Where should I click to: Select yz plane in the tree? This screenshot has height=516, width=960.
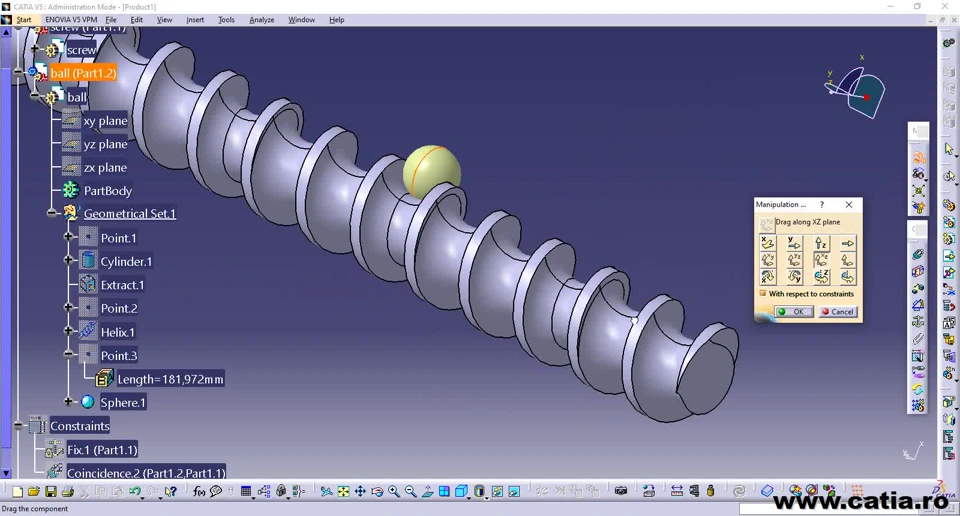105,144
